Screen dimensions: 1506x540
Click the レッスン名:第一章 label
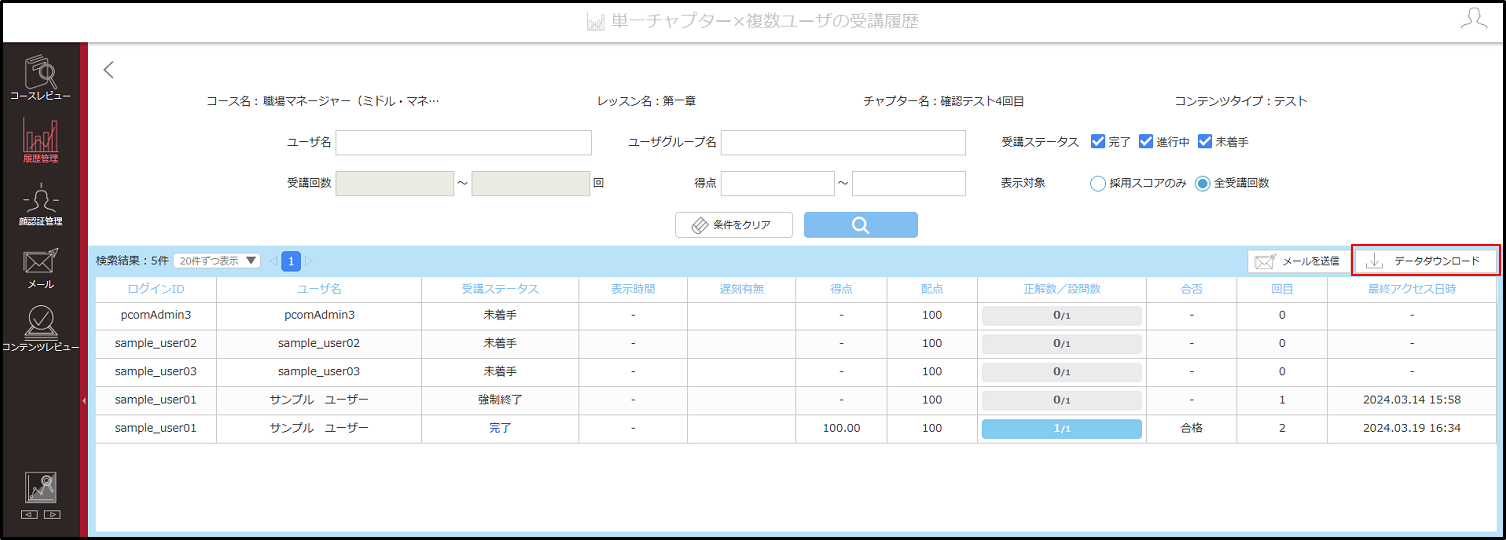[x=646, y=101]
